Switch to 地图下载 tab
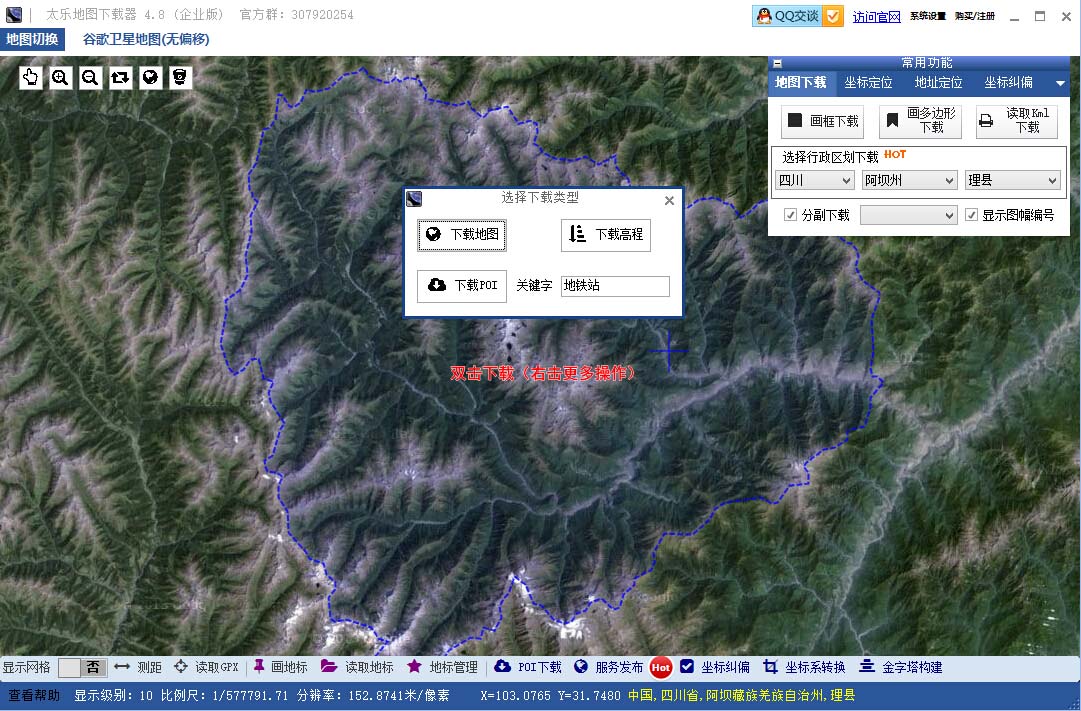 (800, 83)
